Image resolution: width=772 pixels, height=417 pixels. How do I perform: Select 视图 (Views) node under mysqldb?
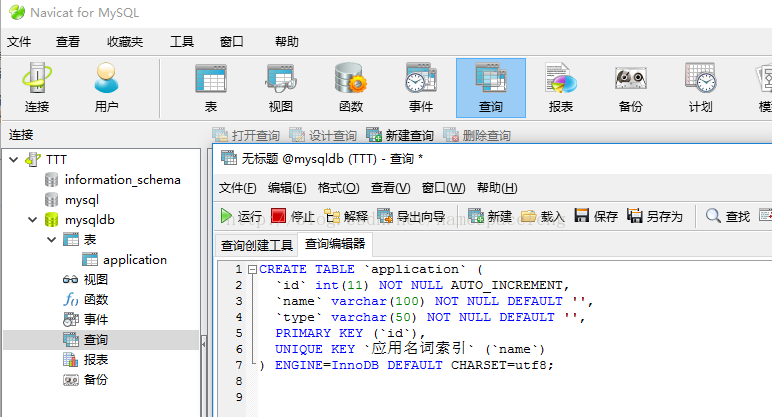[x=96, y=280]
